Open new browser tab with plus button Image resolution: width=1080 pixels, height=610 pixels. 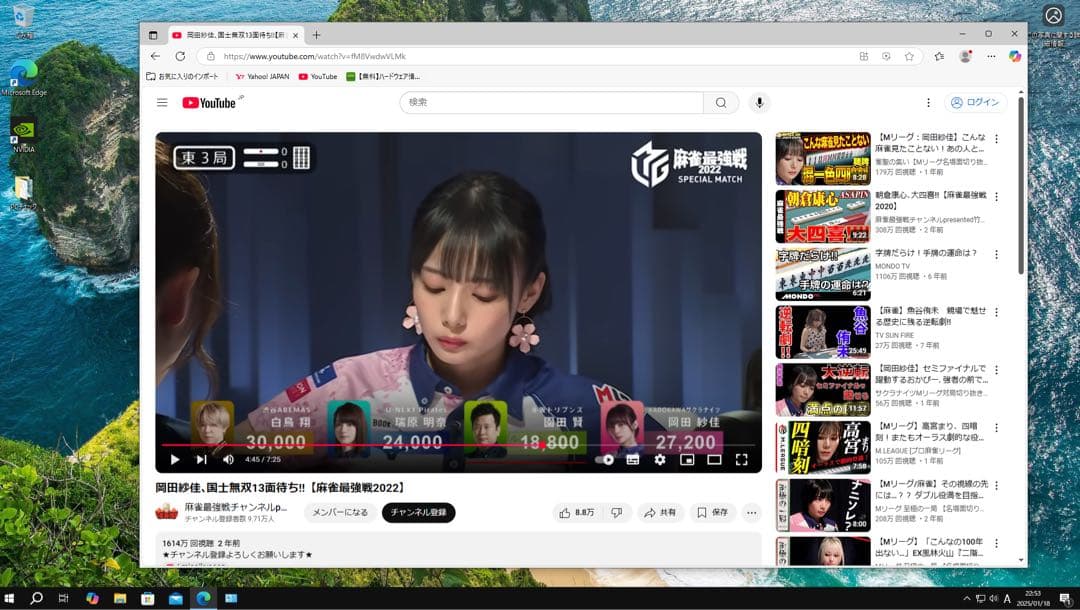click(x=317, y=35)
